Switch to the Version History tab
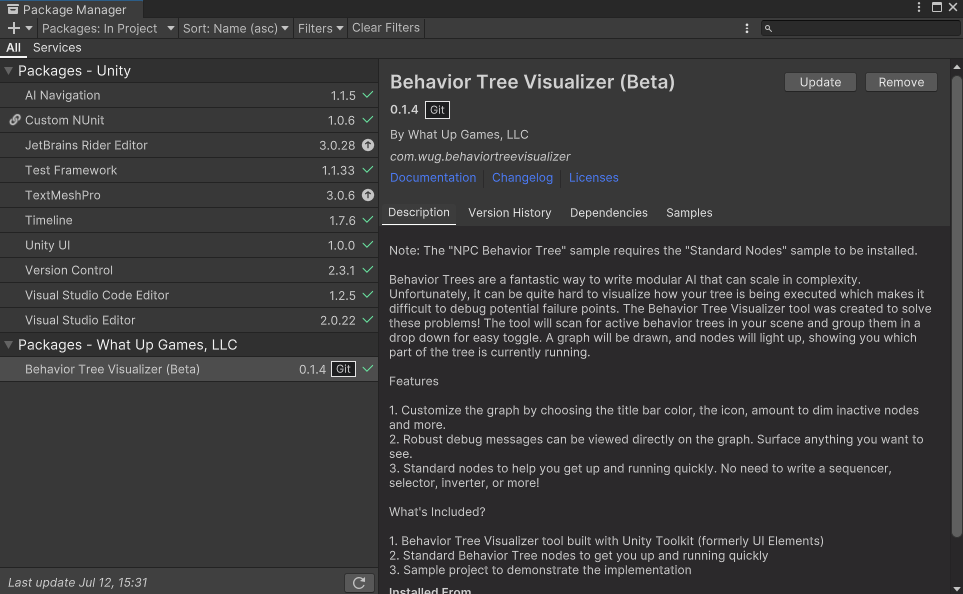Screen dimensions: 963x594 (x=510, y=213)
